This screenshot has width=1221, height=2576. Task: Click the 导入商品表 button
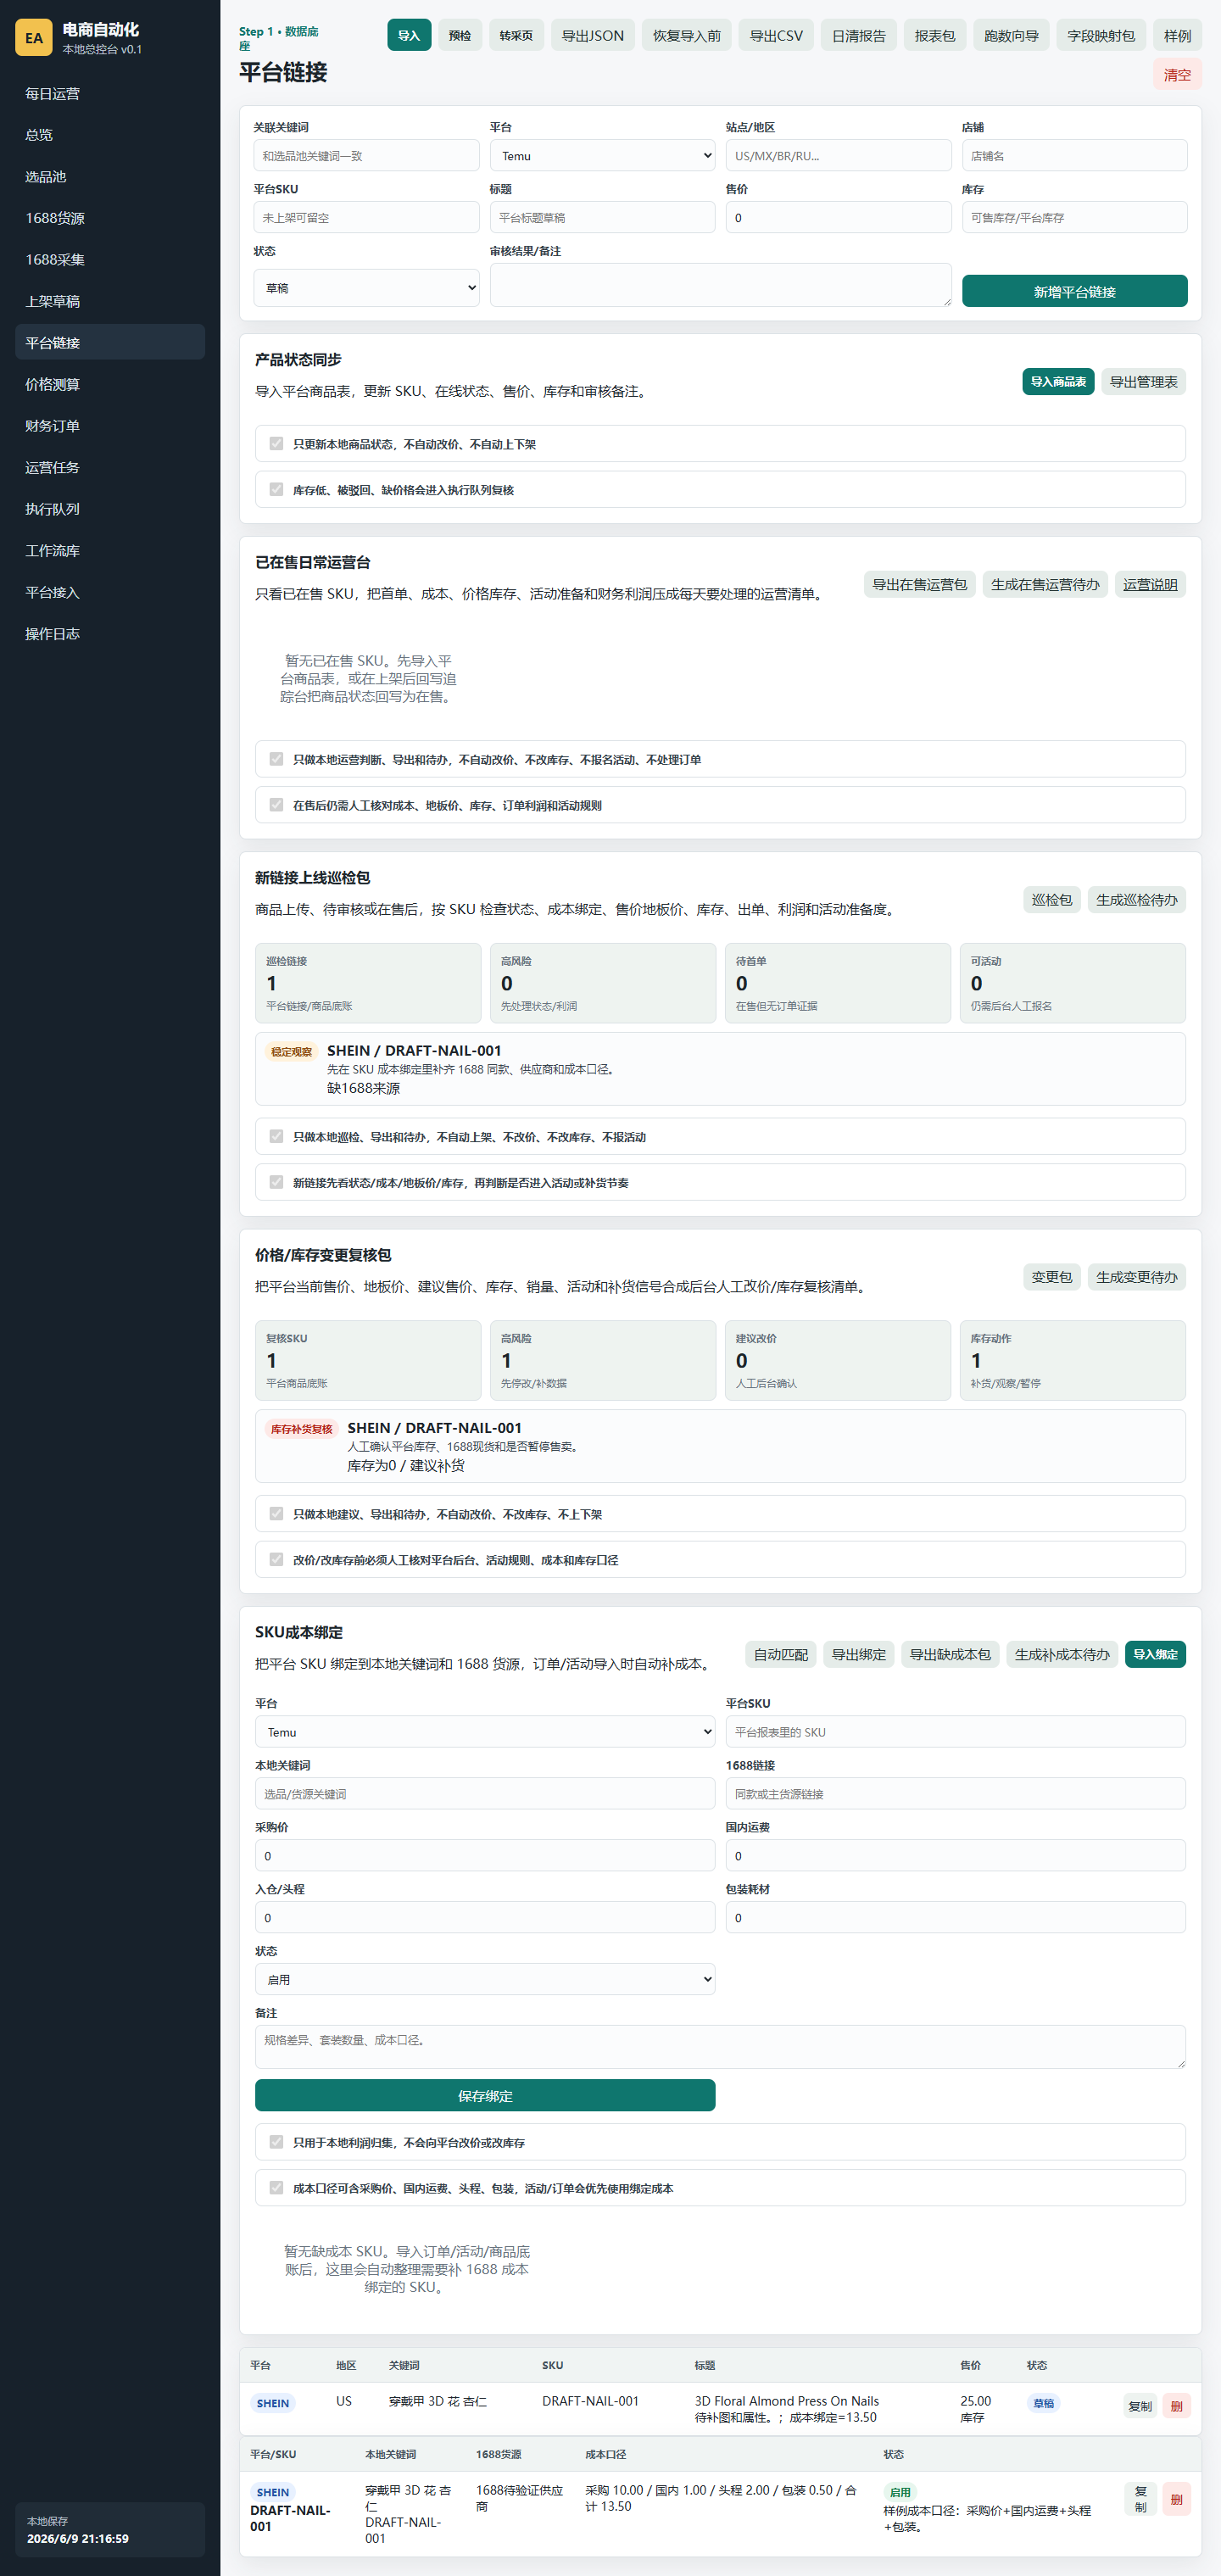pyautogui.click(x=1058, y=381)
